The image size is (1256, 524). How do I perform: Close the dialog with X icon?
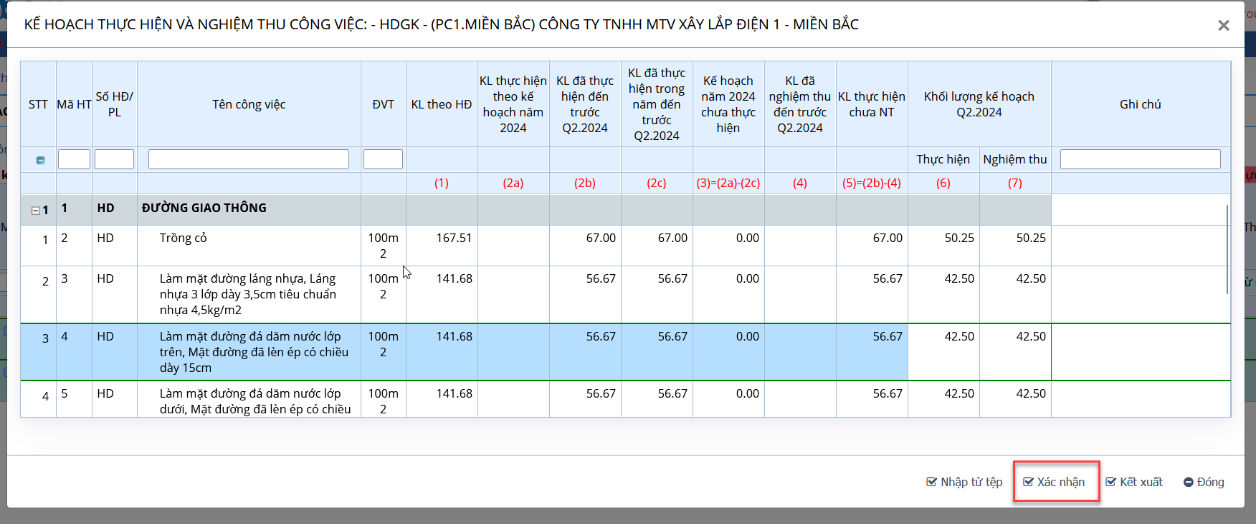1223,26
